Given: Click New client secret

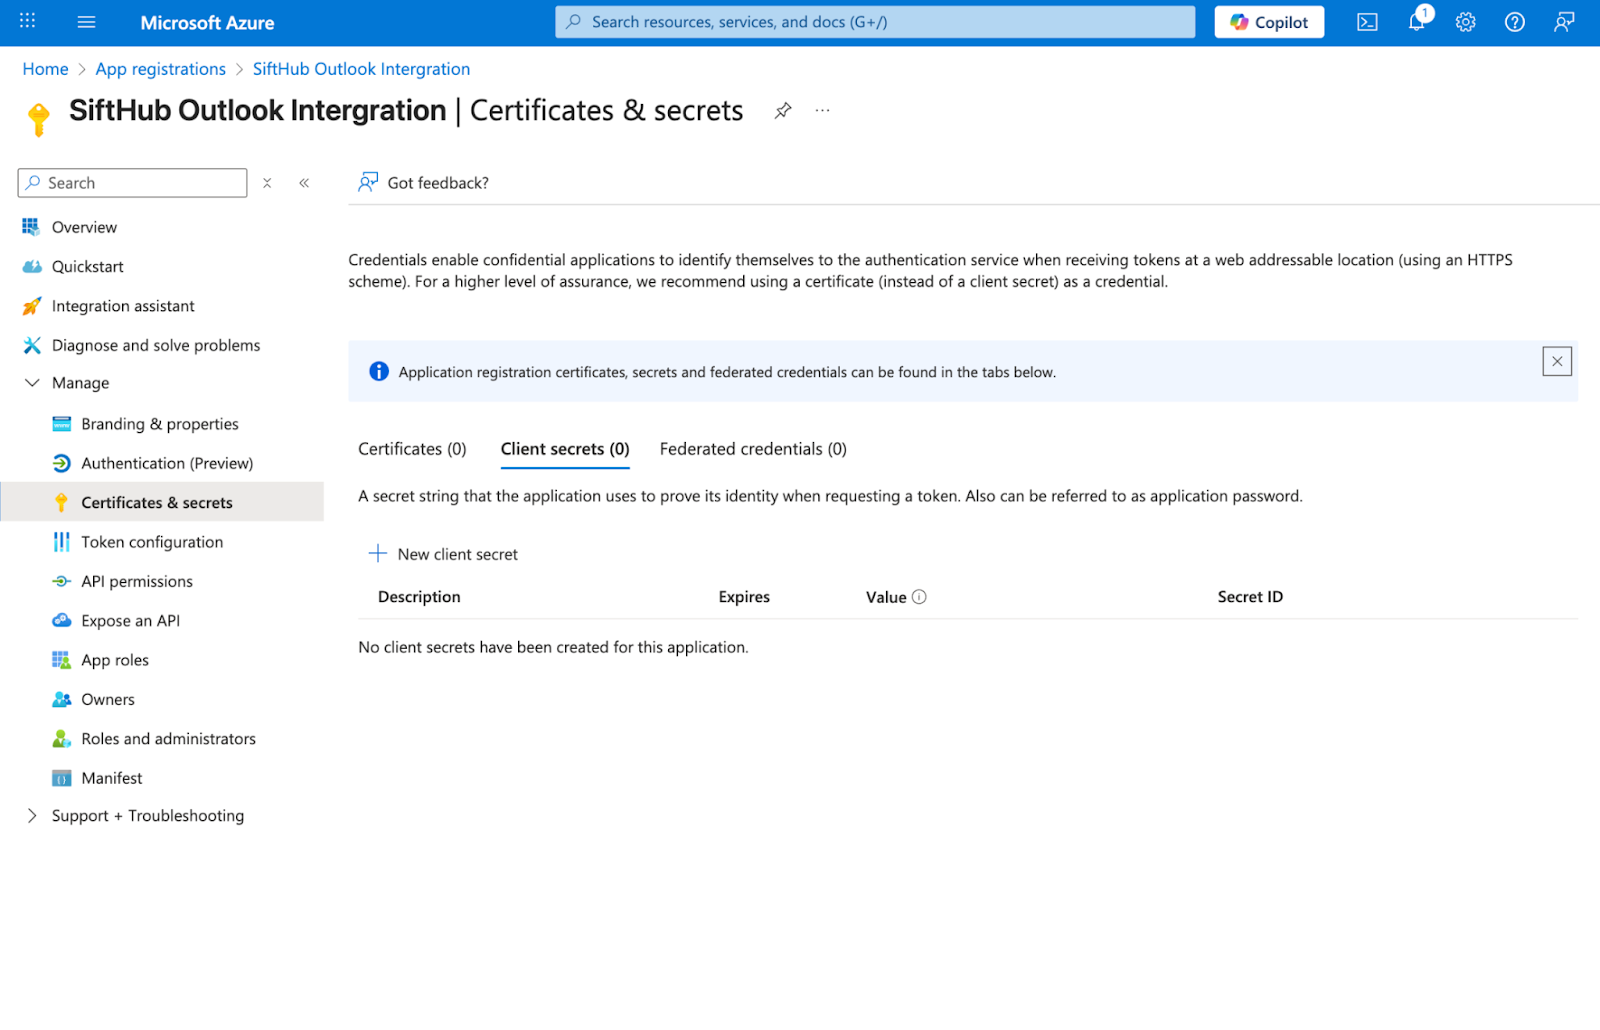Looking at the screenshot, I should pyautogui.click(x=444, y=554).
